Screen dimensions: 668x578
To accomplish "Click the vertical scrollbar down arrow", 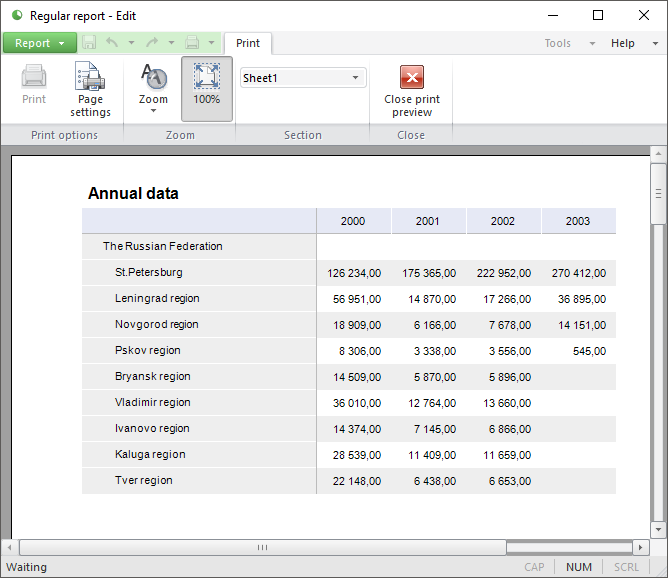I will [657, 531].
